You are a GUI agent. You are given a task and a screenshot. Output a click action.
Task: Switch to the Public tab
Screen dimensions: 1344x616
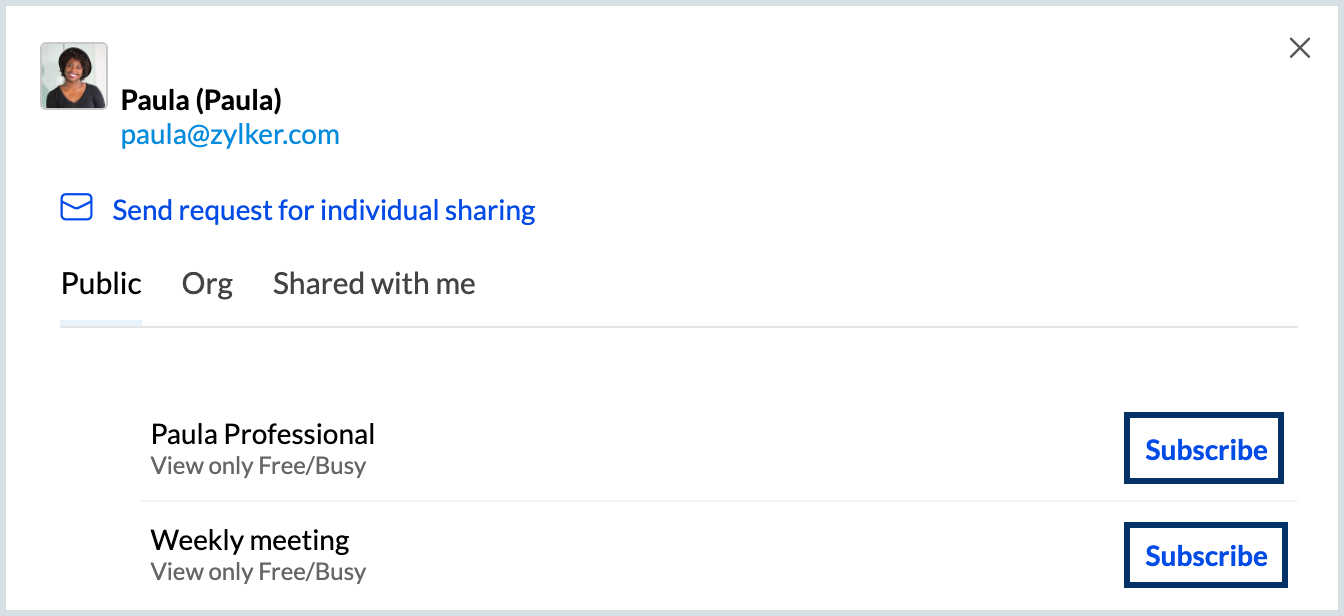pos(101,284)
